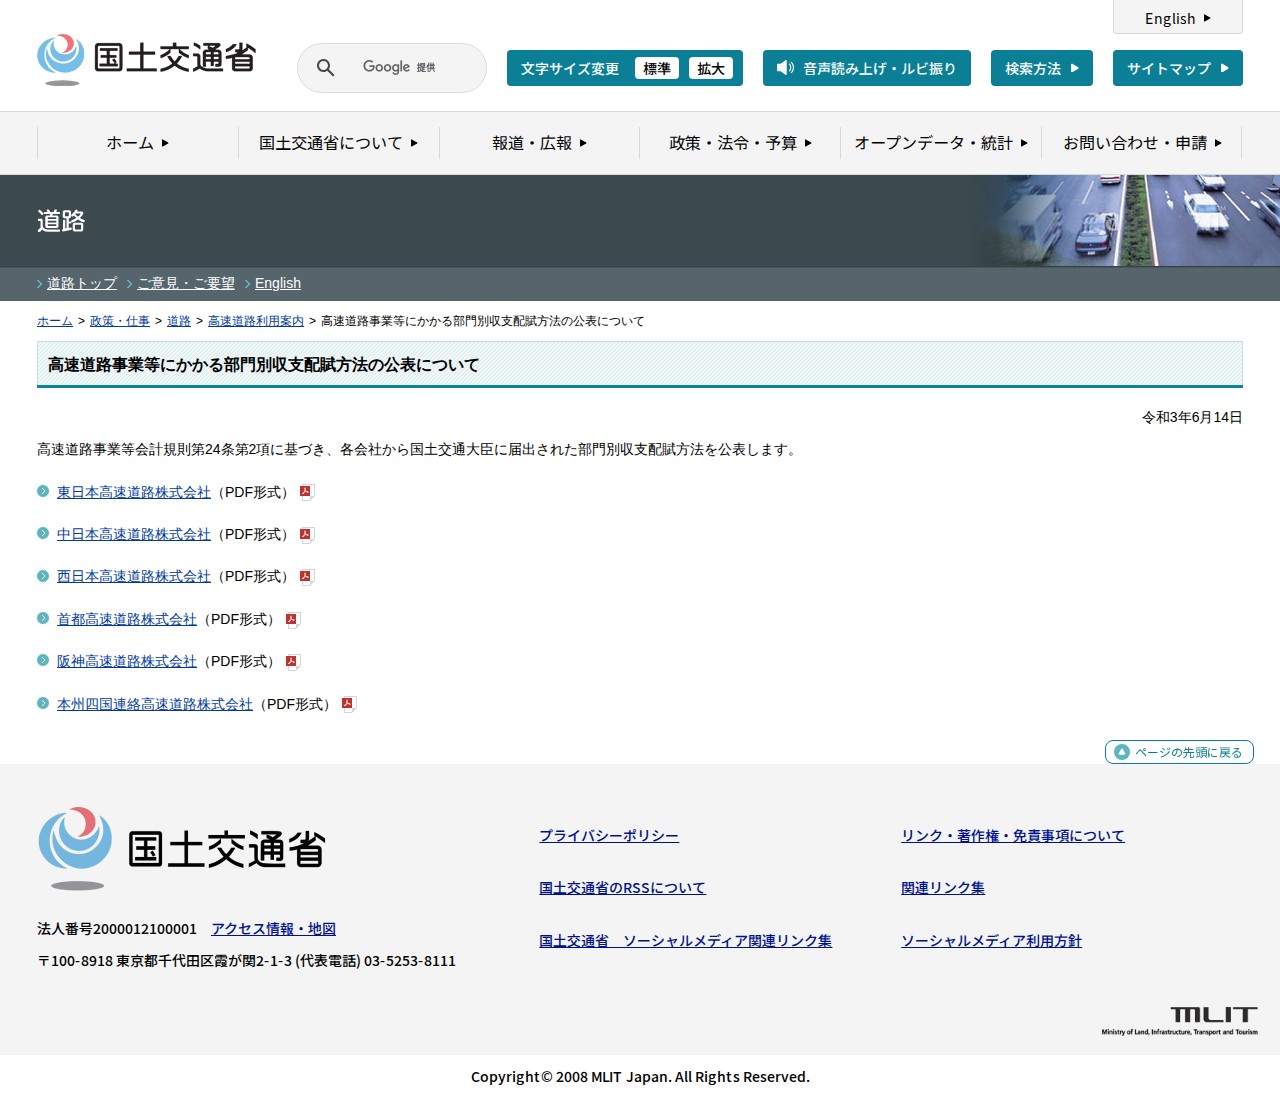The height and width of the screenshot is (1106, 1280).
Task: Expand the 検索方法 menu
Action: pos(1041,68)
